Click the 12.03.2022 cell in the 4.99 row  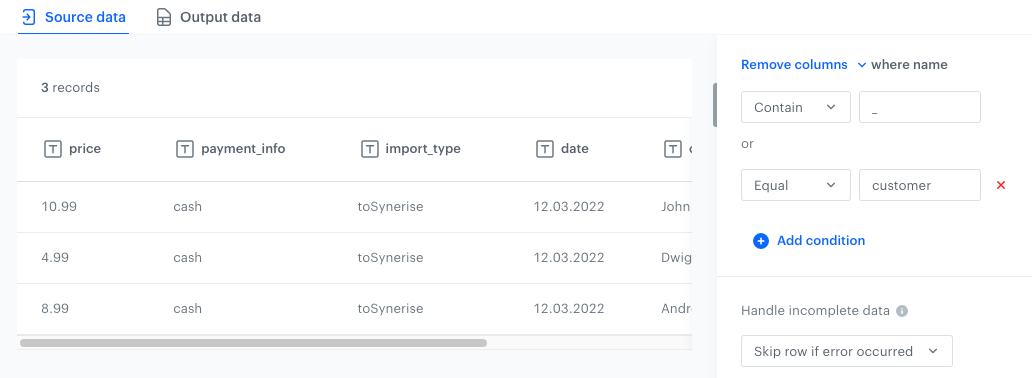tap(569, 257)
